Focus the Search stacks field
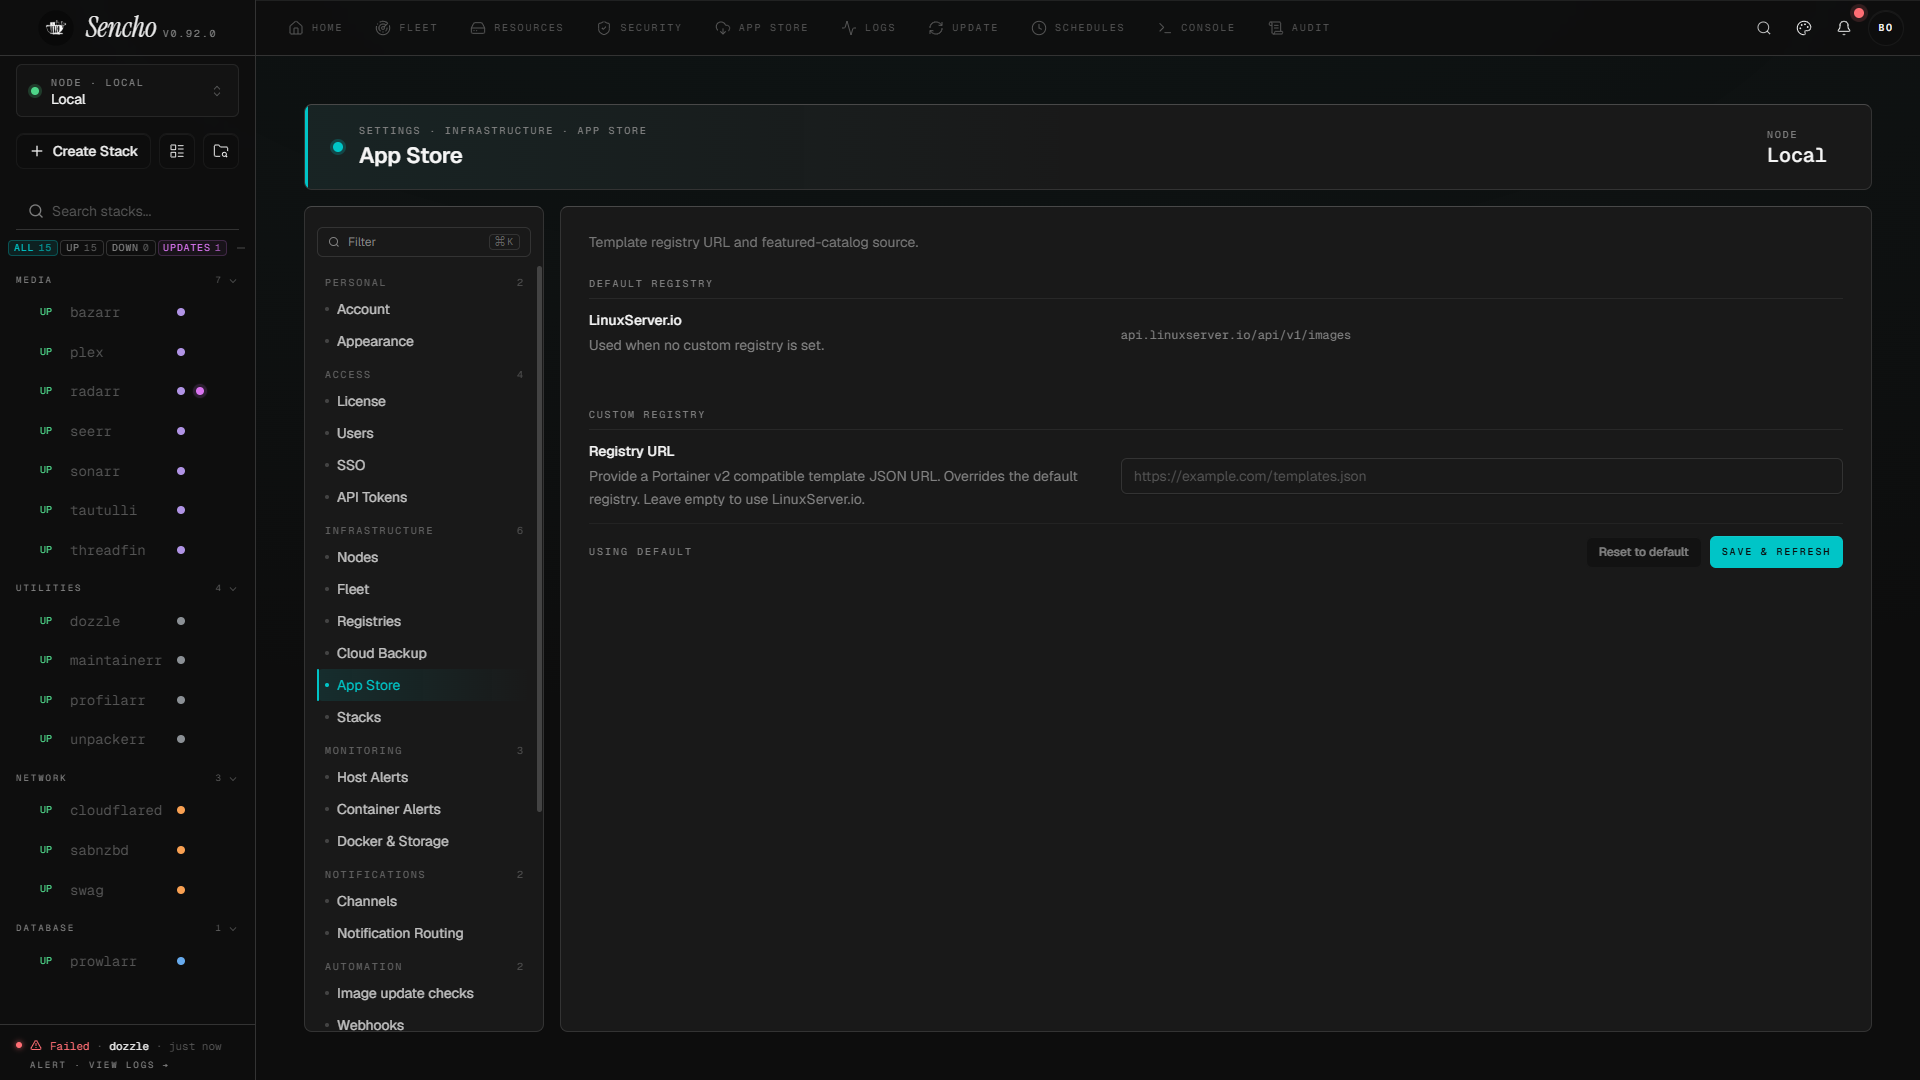 [127, 211]
